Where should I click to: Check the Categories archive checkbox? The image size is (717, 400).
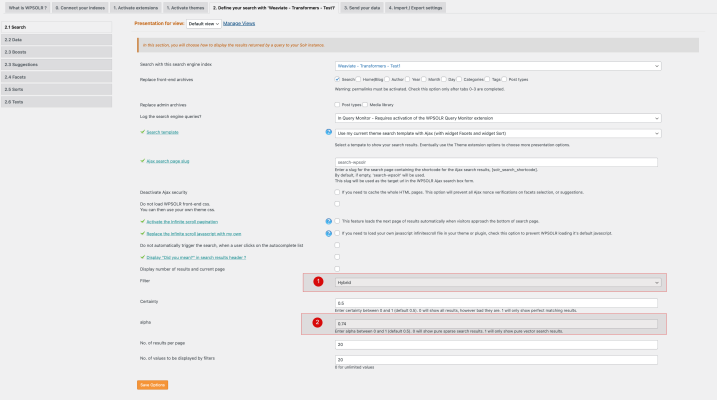click(459, 79)
